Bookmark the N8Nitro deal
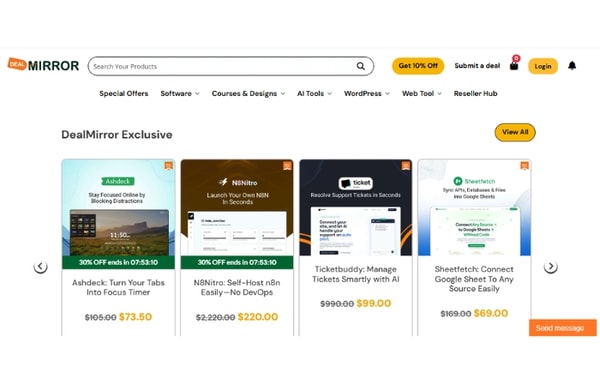The width and height of the screenshot is (600, 384). point(287,166)
